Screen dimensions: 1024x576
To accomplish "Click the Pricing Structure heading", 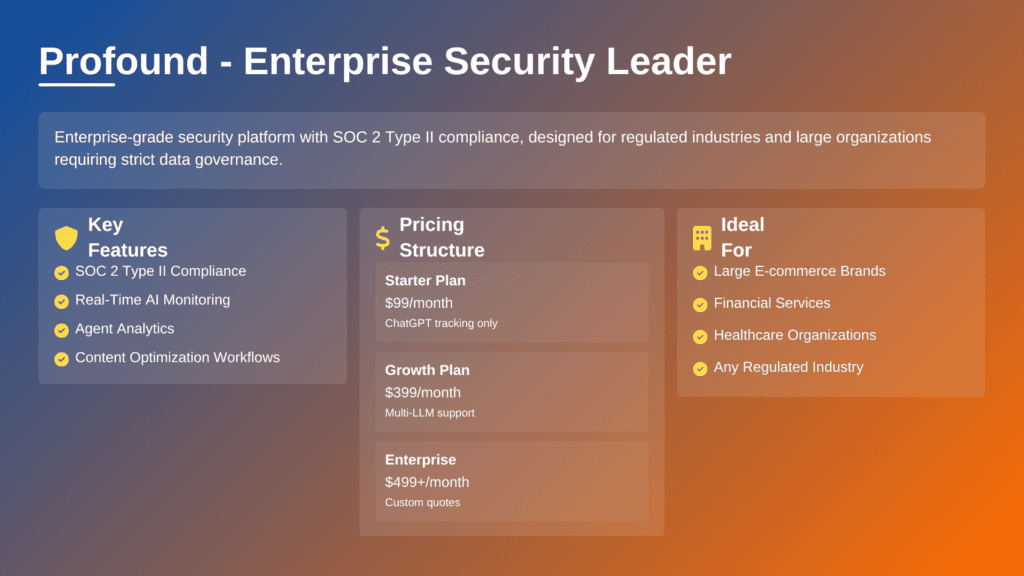I will pyautogui.click(x=442, y=238).
